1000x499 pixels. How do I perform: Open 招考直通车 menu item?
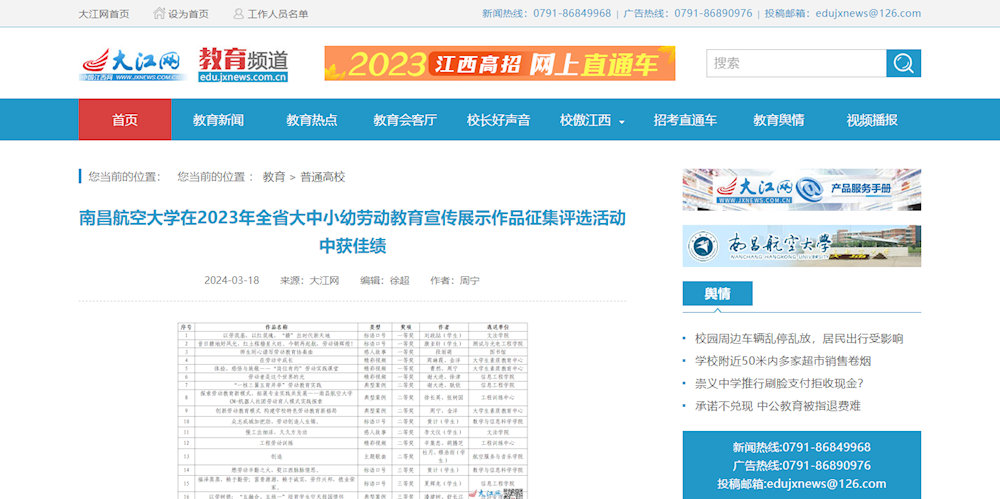(x=685, y=120)
